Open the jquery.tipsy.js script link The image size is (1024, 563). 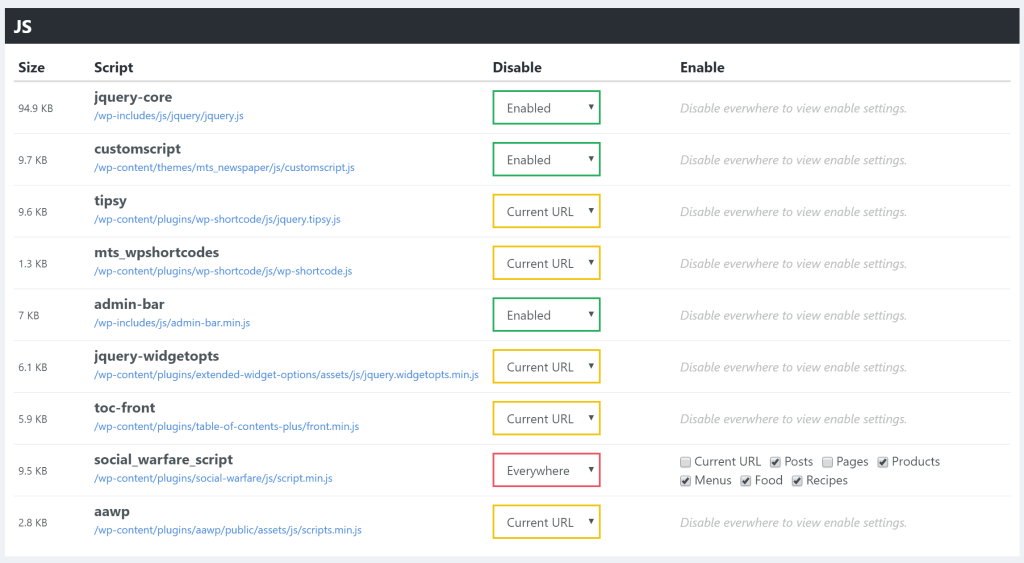click(217, 219)
